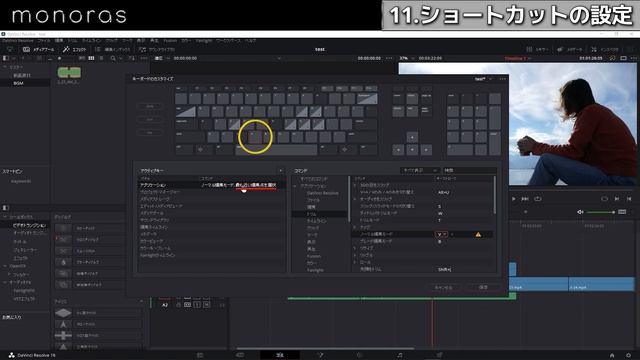Open the Timeline 1 name dropdown

pos(517,58)
